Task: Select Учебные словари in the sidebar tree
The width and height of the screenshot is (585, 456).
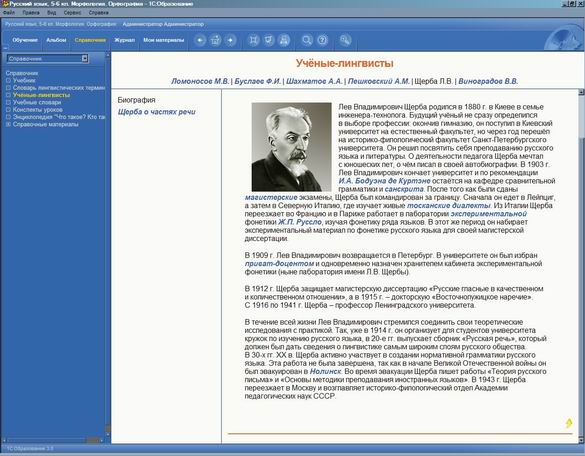Action: [37, 102]
